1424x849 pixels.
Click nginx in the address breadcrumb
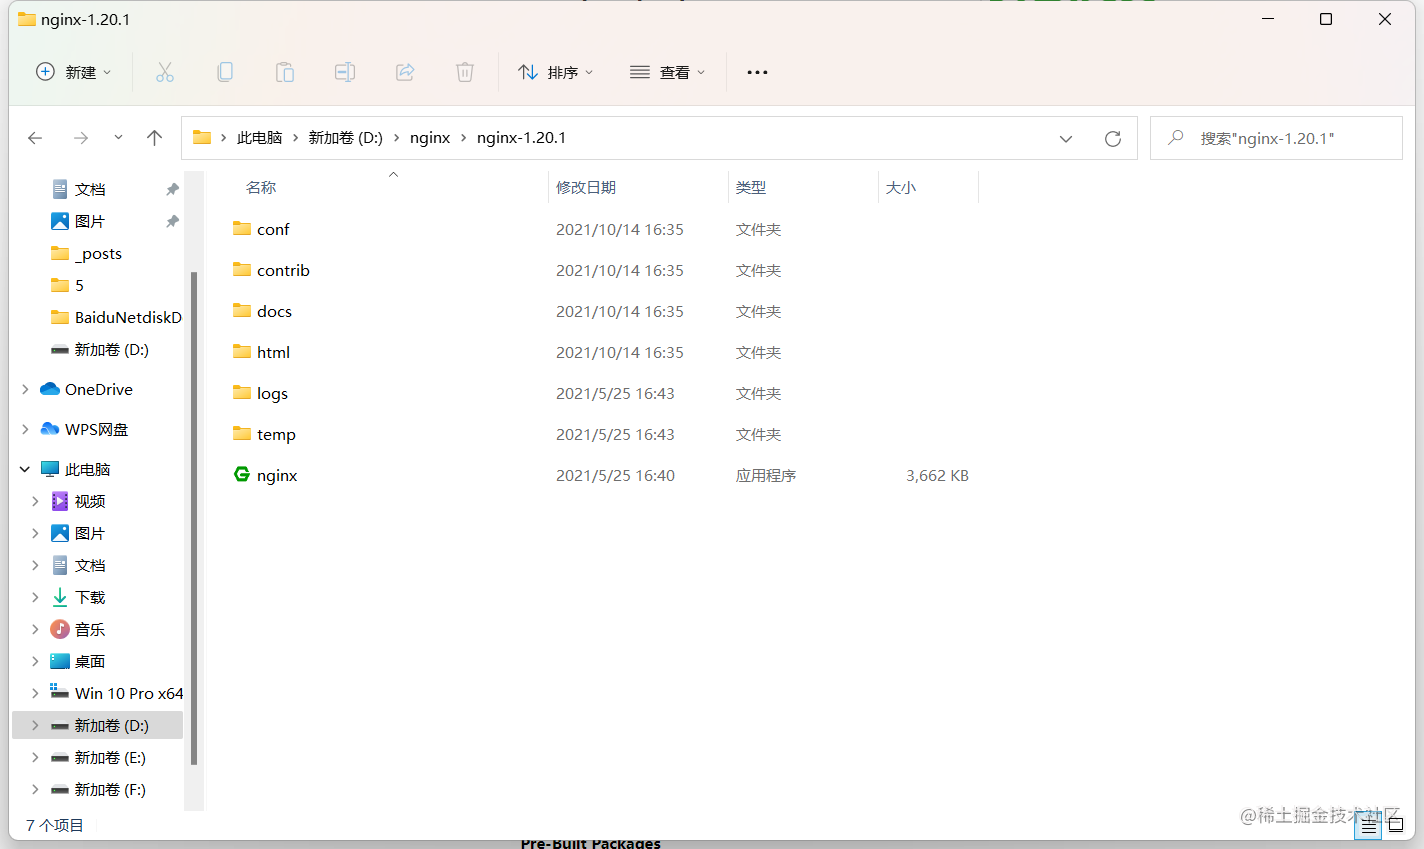tap(430, 138)
